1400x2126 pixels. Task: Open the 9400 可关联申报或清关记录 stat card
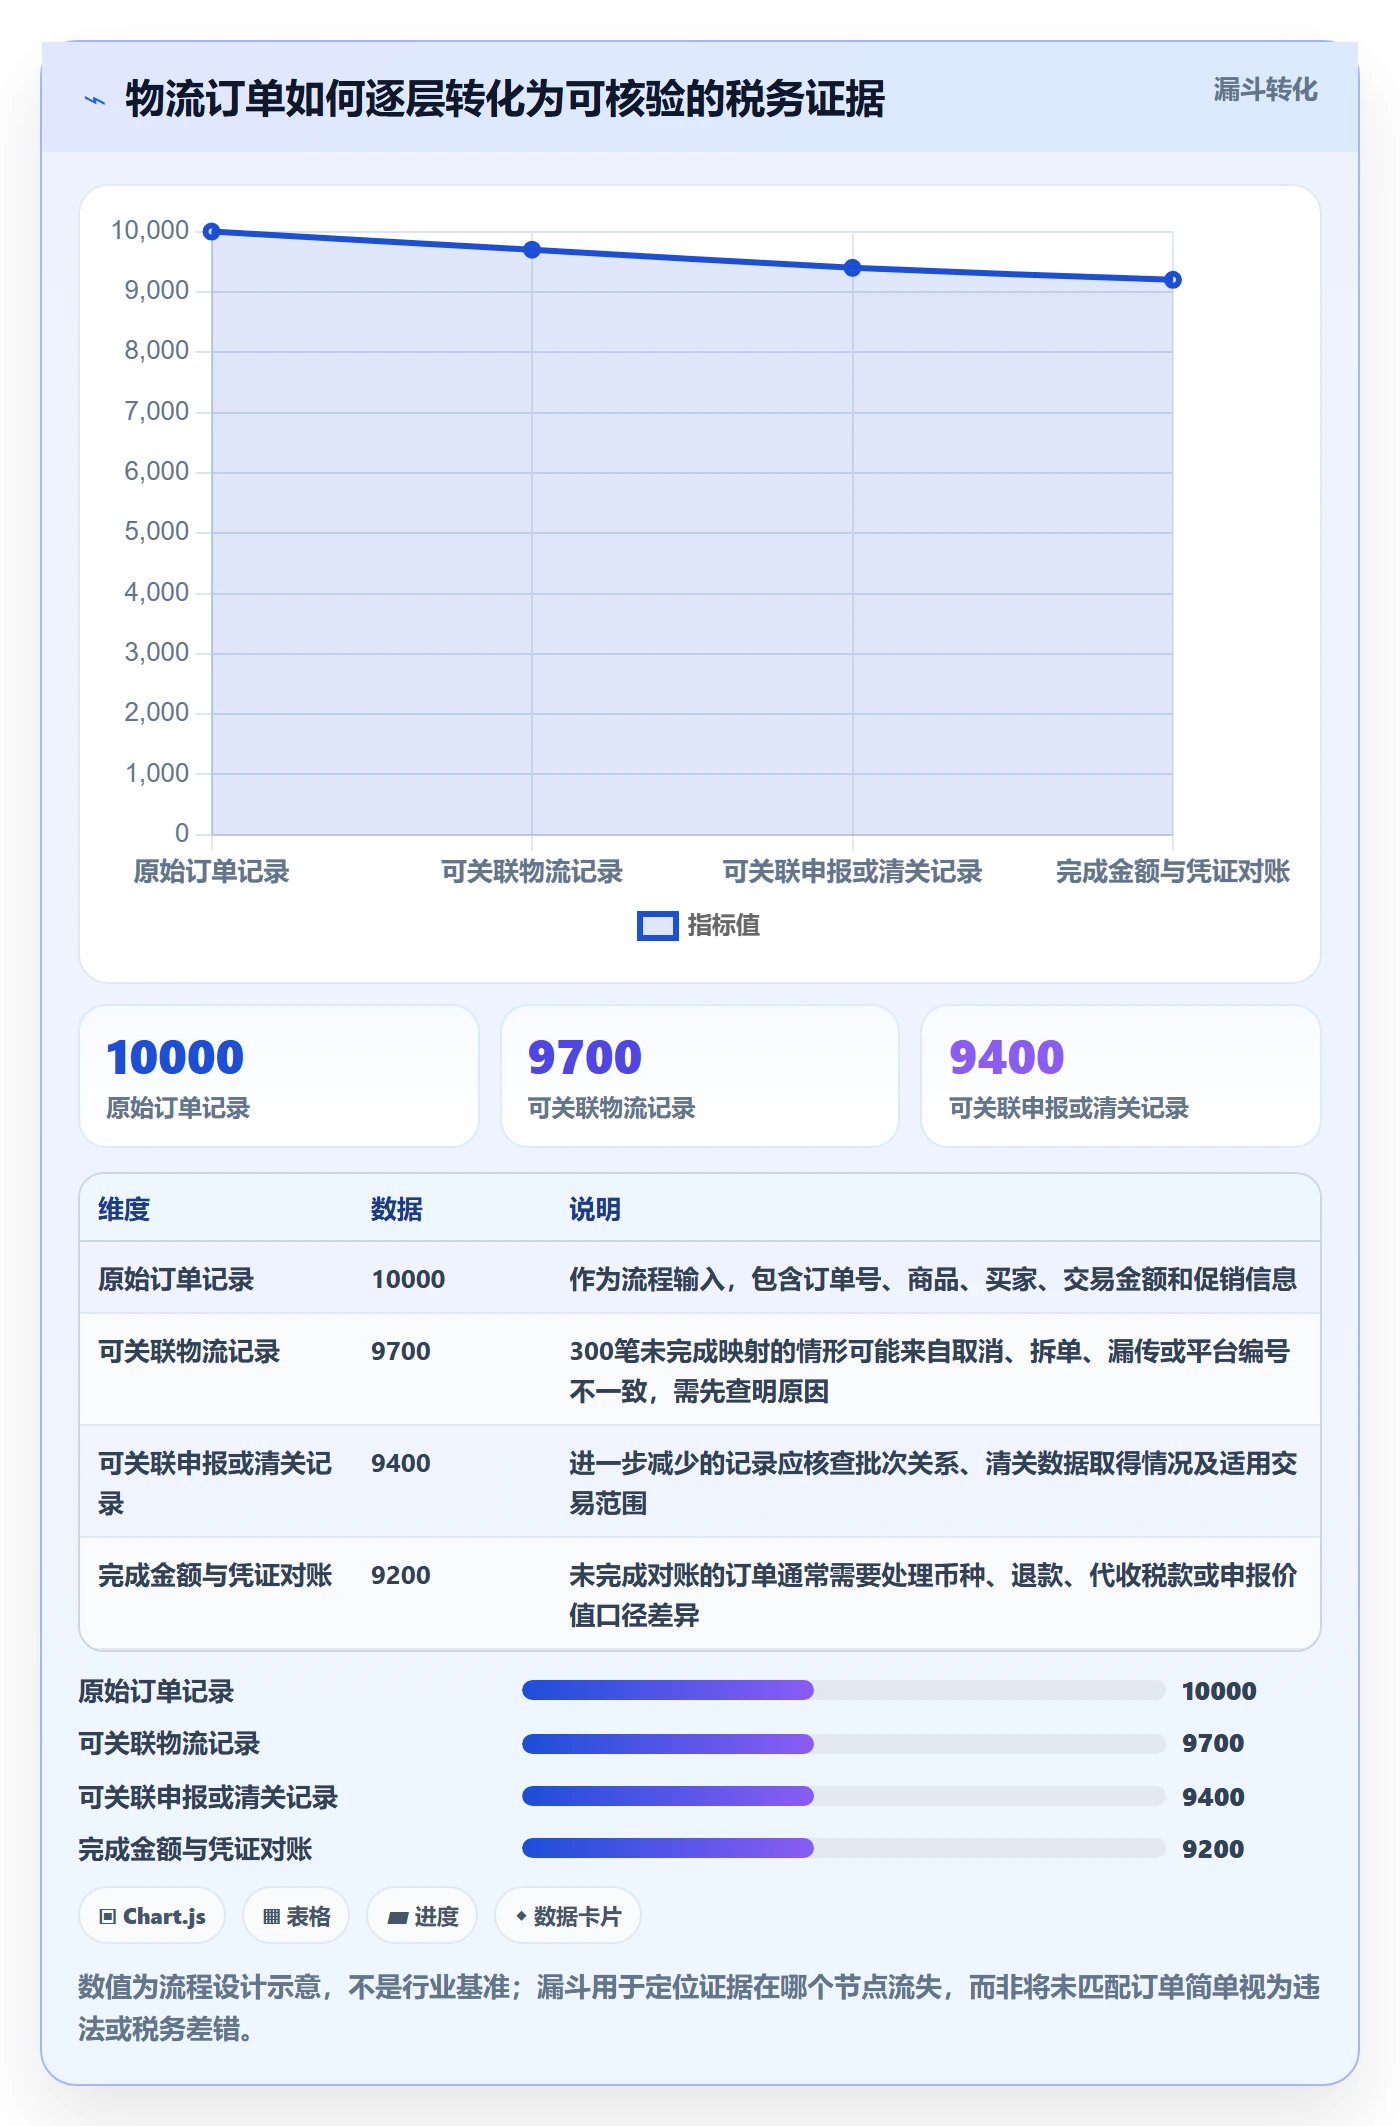click(1121, 1076)
